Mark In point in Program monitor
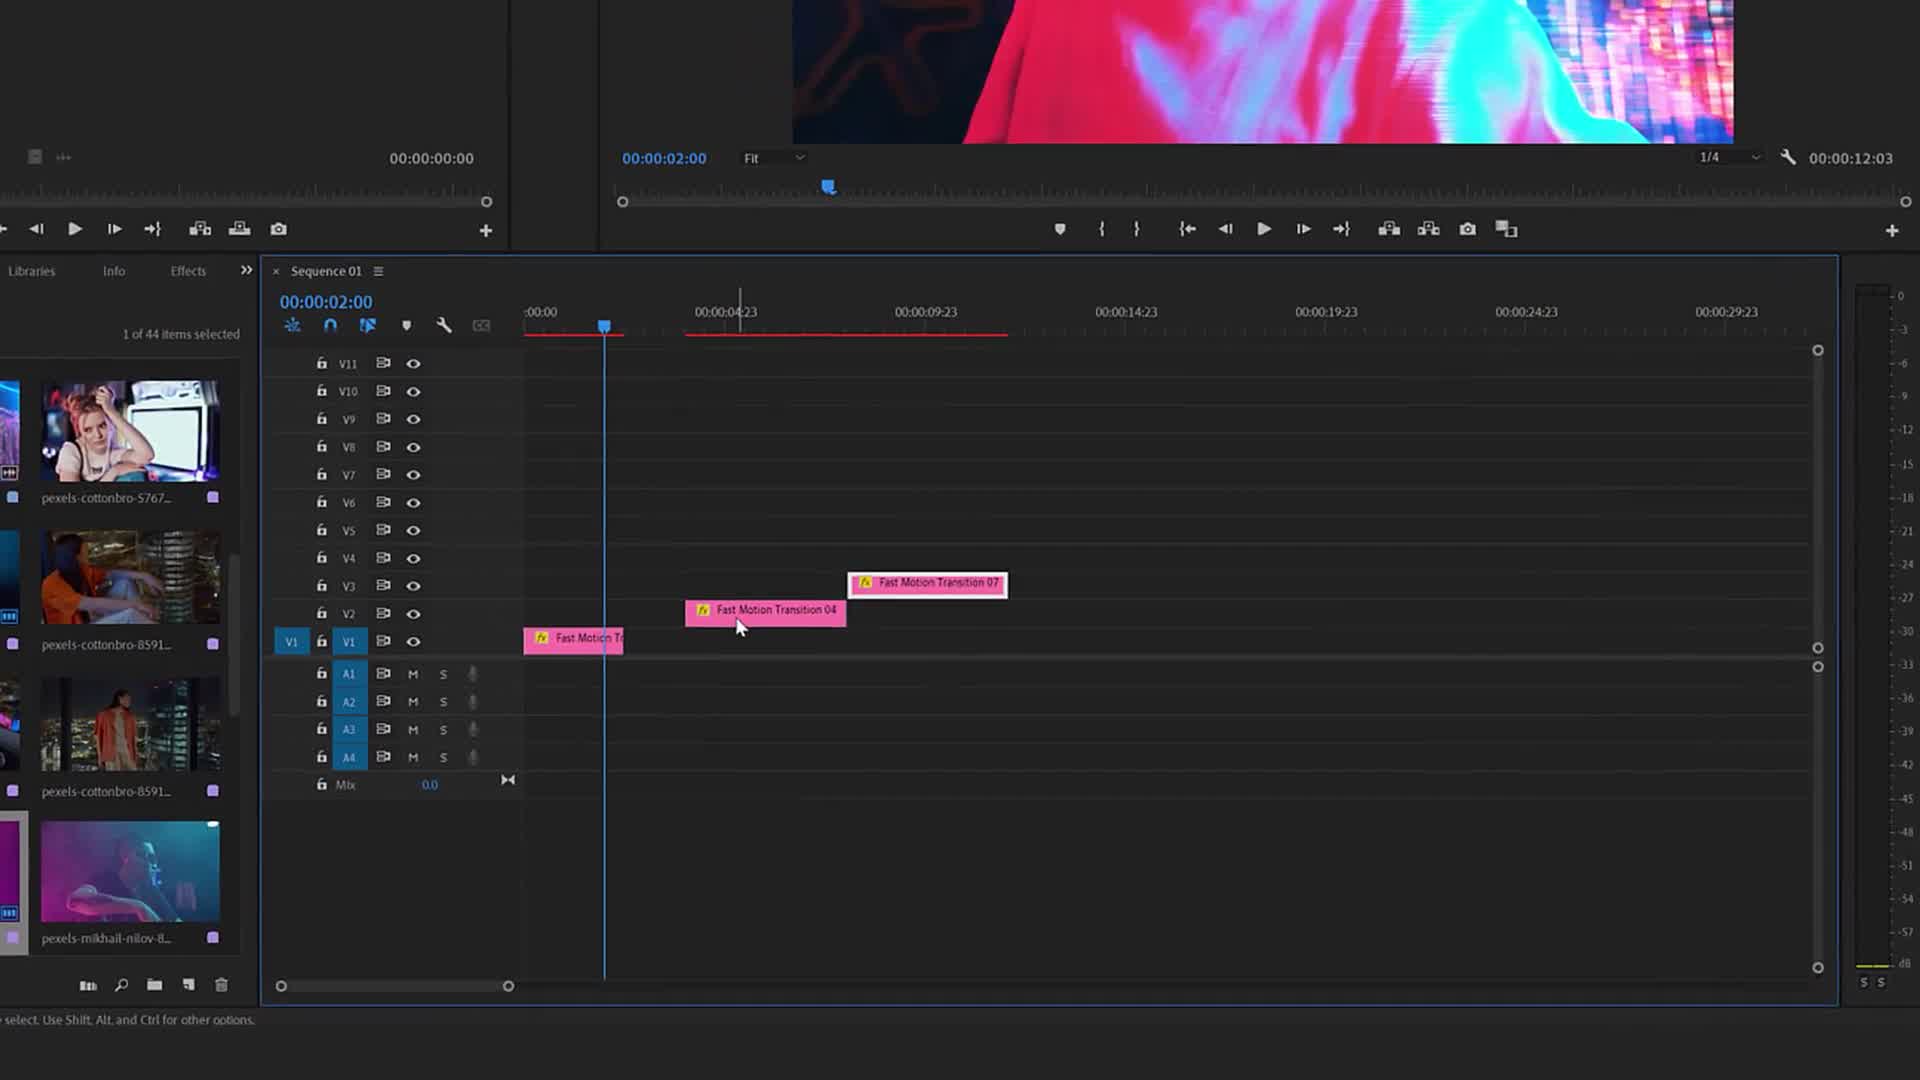 pos(1101,229)
